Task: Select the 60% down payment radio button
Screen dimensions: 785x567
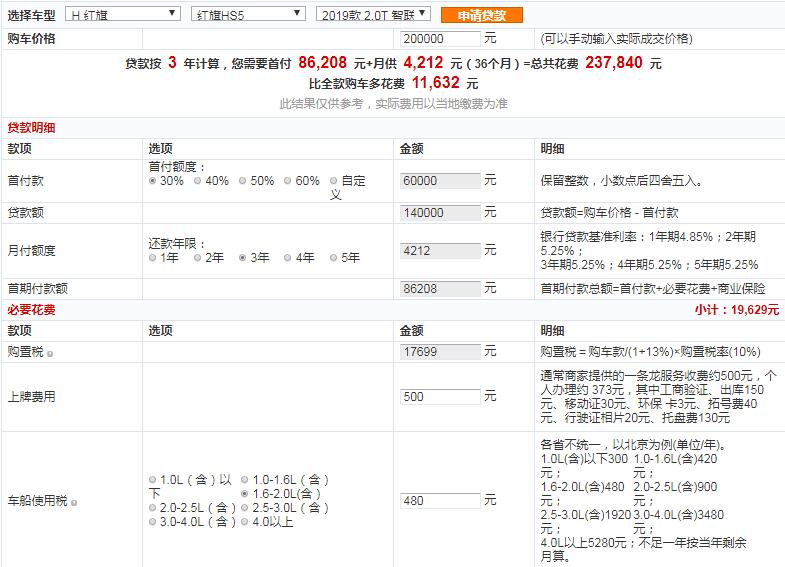Action: tap(288, 181)
